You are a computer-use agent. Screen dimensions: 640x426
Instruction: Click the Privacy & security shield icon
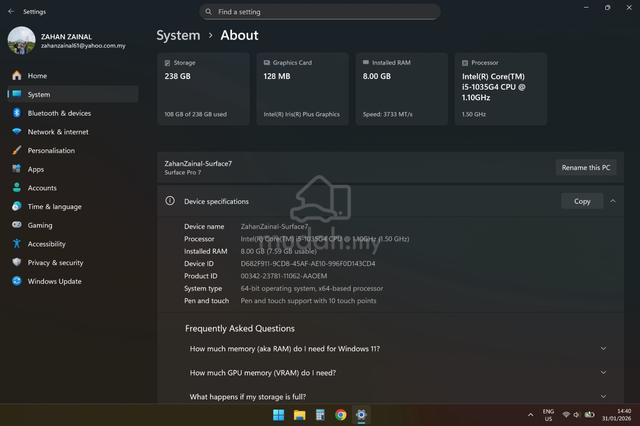tap(17, 262)
